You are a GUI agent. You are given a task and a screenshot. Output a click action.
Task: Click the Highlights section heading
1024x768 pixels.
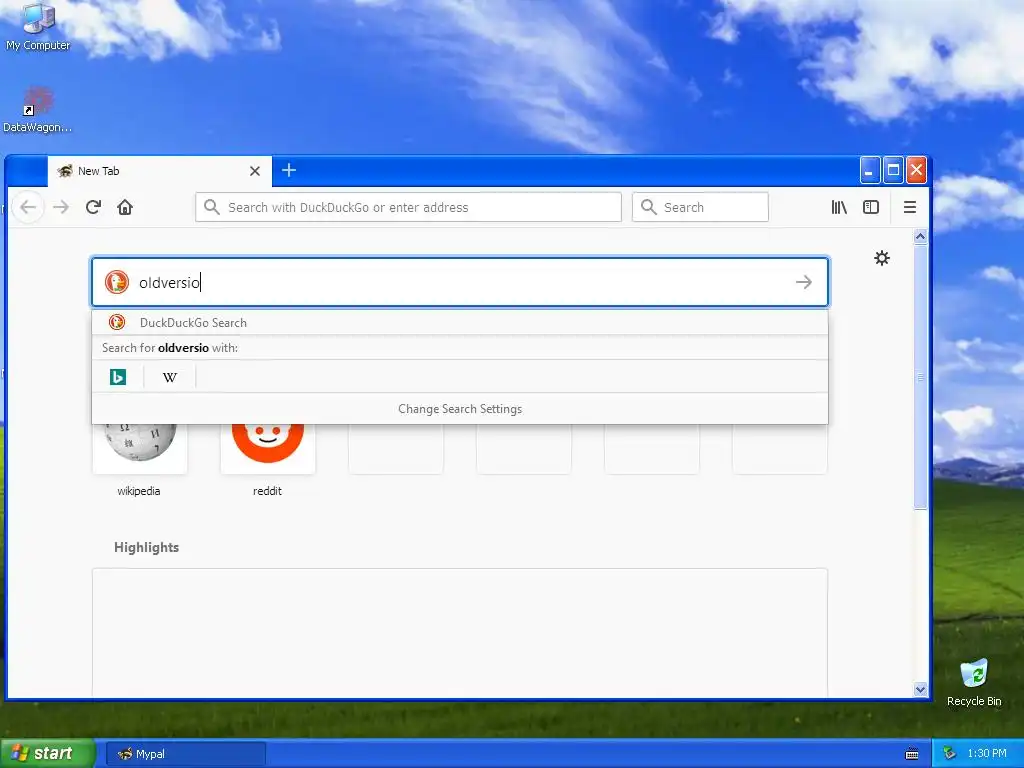point(146,547)
